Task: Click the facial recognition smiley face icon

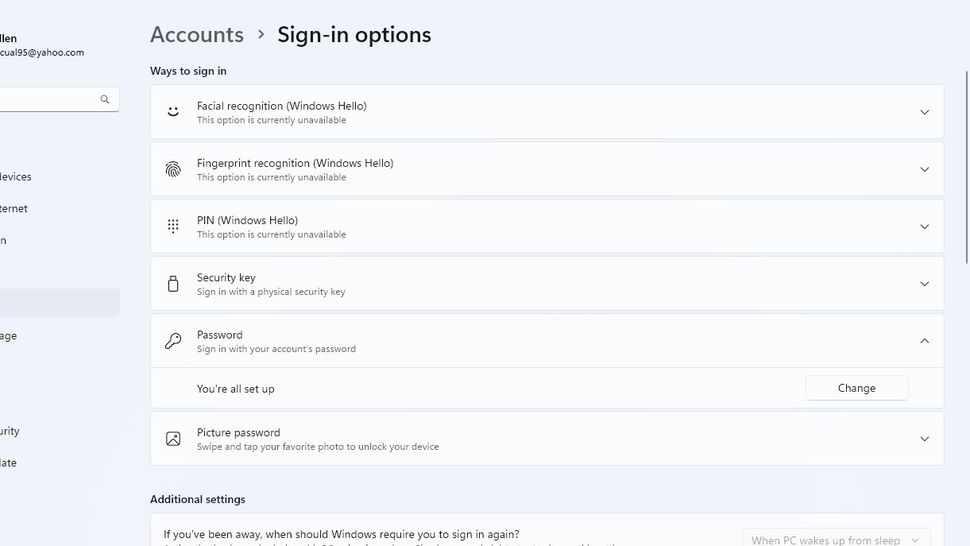Action: (173, 112)
